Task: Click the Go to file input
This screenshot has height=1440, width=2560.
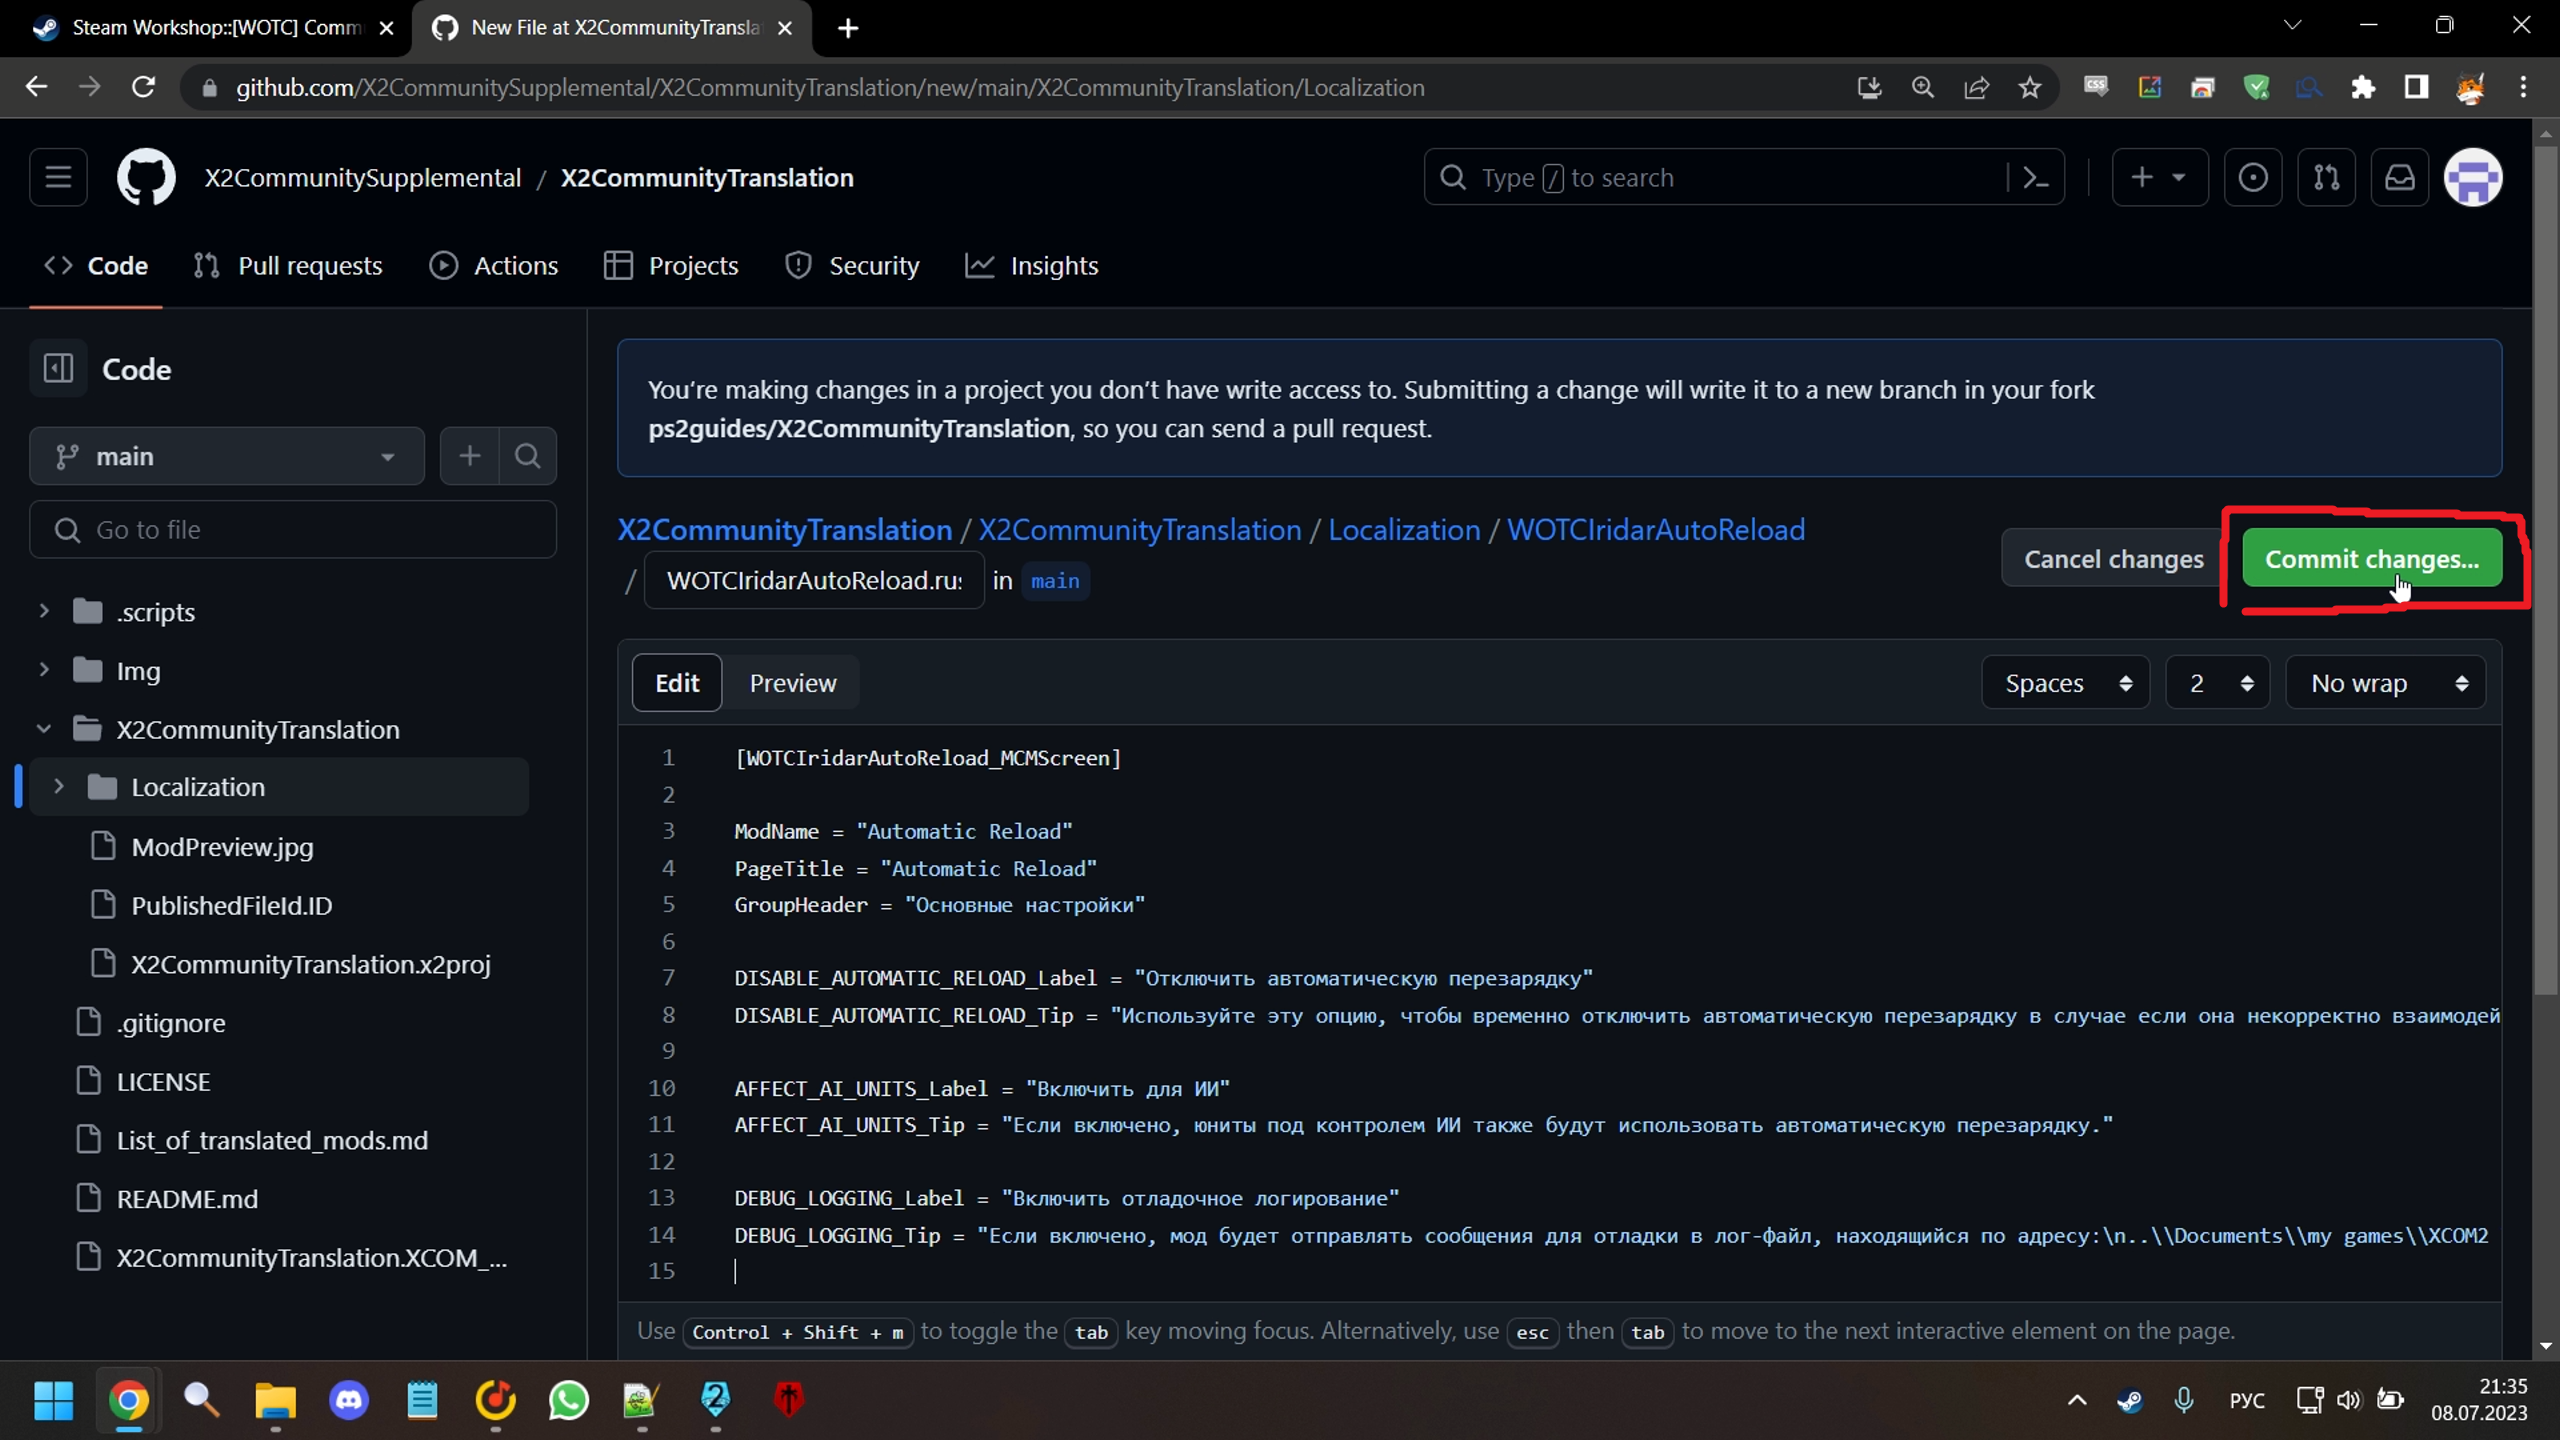Action: (x=293, y=530)
